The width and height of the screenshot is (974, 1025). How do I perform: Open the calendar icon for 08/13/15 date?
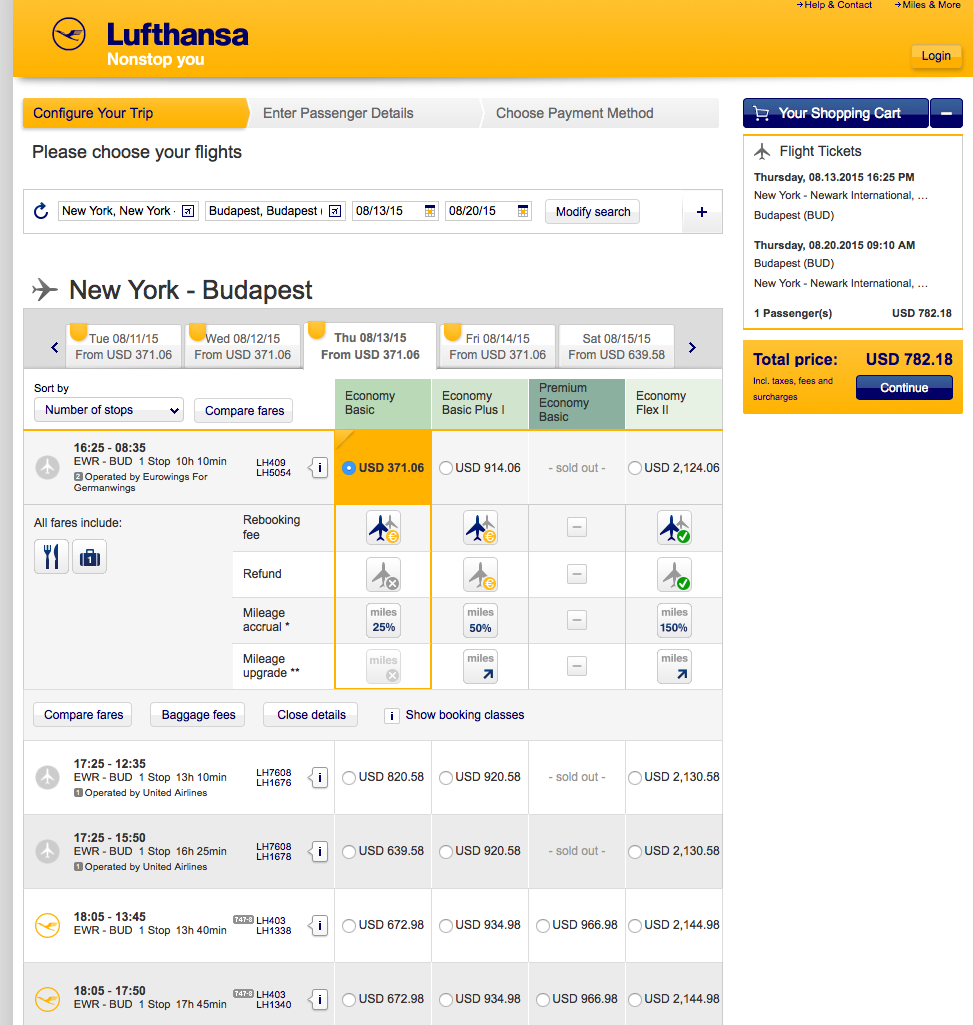click(430, 211)
